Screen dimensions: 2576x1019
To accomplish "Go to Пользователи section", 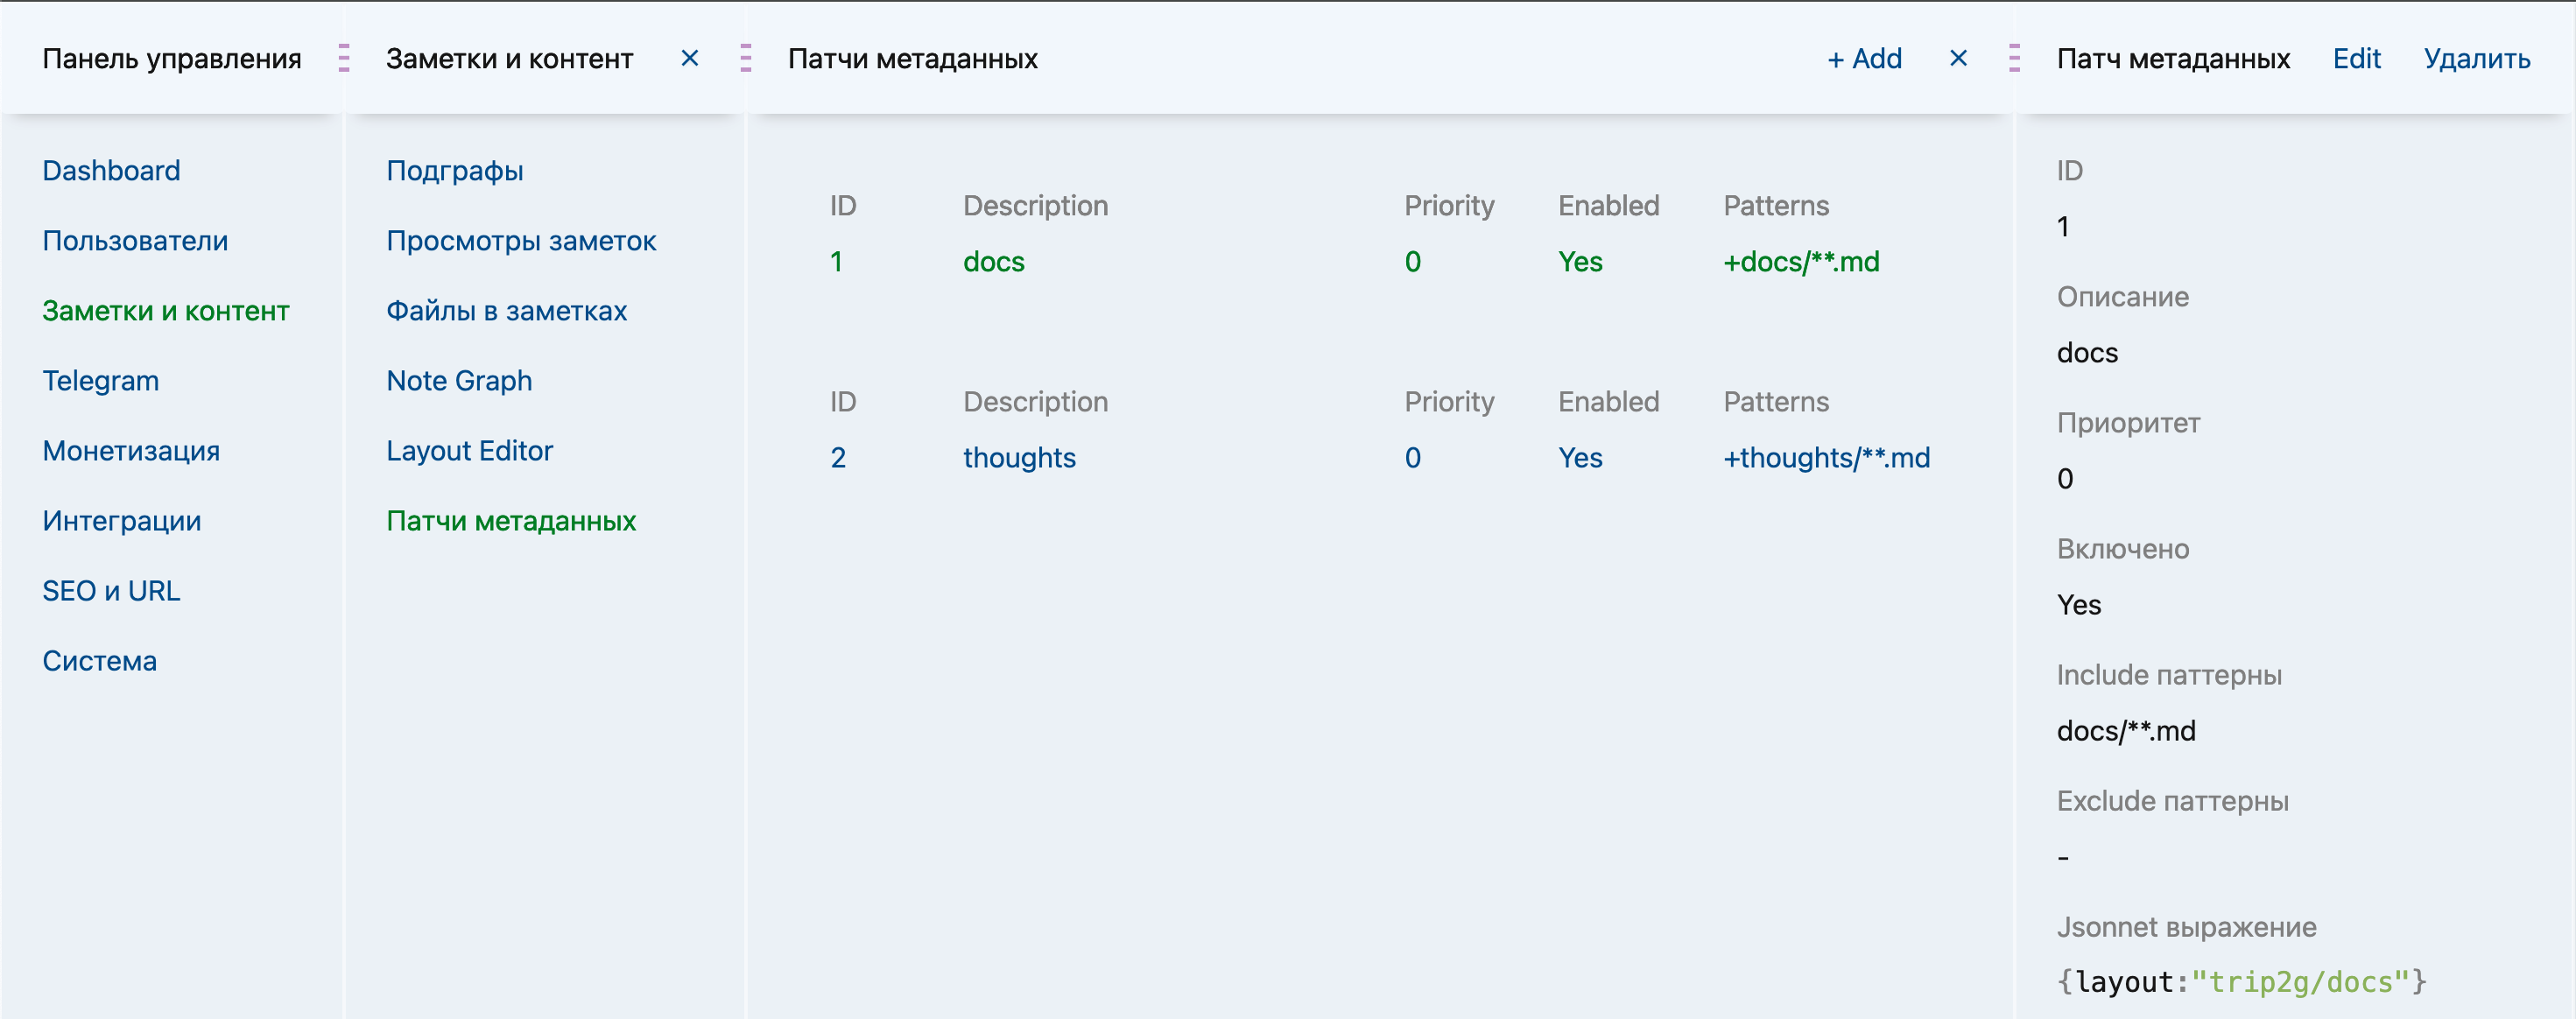I will 135,241.
